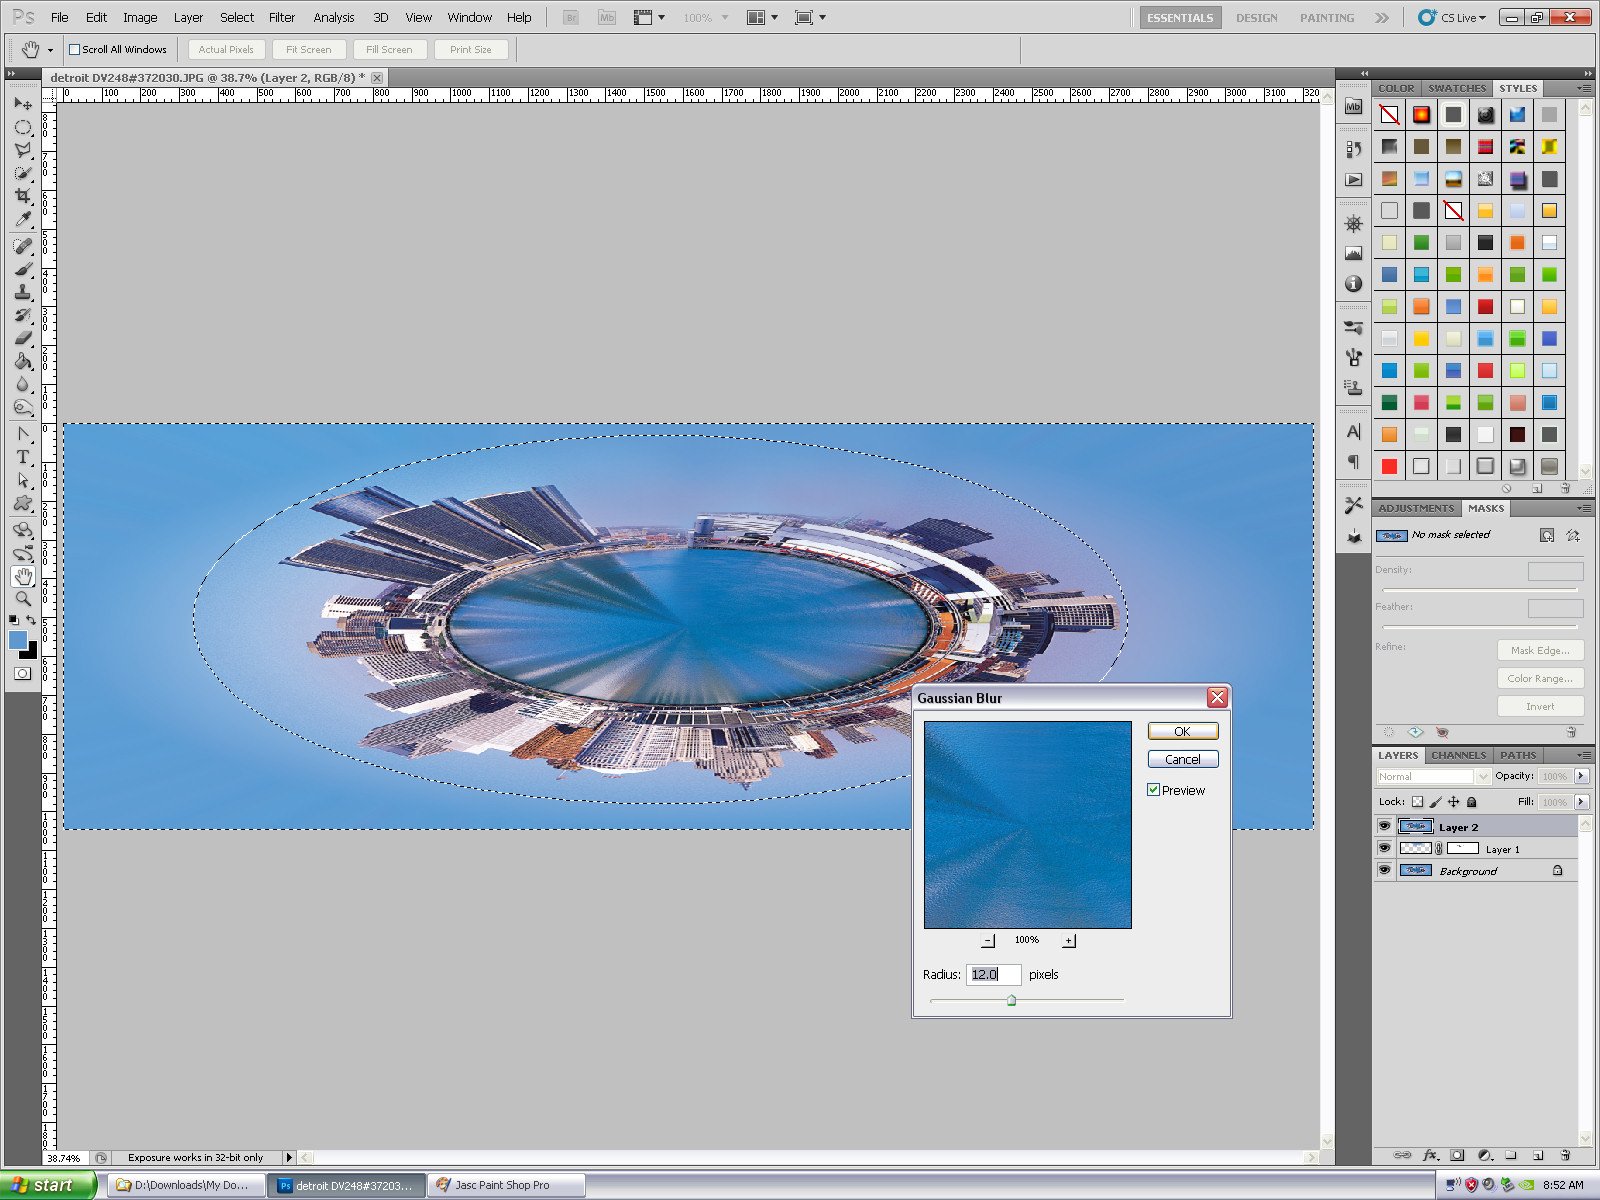Switch to Jasc Paint Shop Pro on the taskbar
Screen dimensions: 1600x1200
click(505, 1185)
